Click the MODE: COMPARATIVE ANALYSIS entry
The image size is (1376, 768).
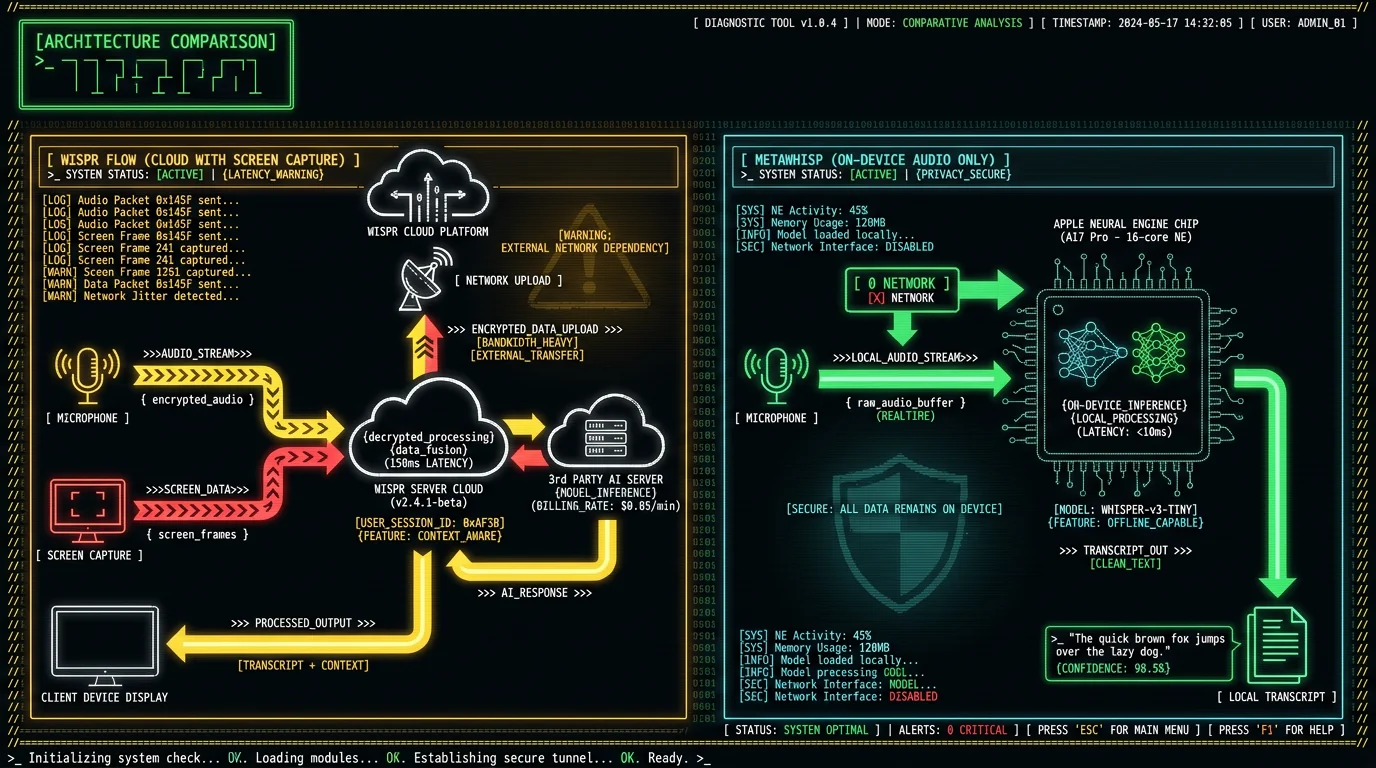[x=944, y=22]
